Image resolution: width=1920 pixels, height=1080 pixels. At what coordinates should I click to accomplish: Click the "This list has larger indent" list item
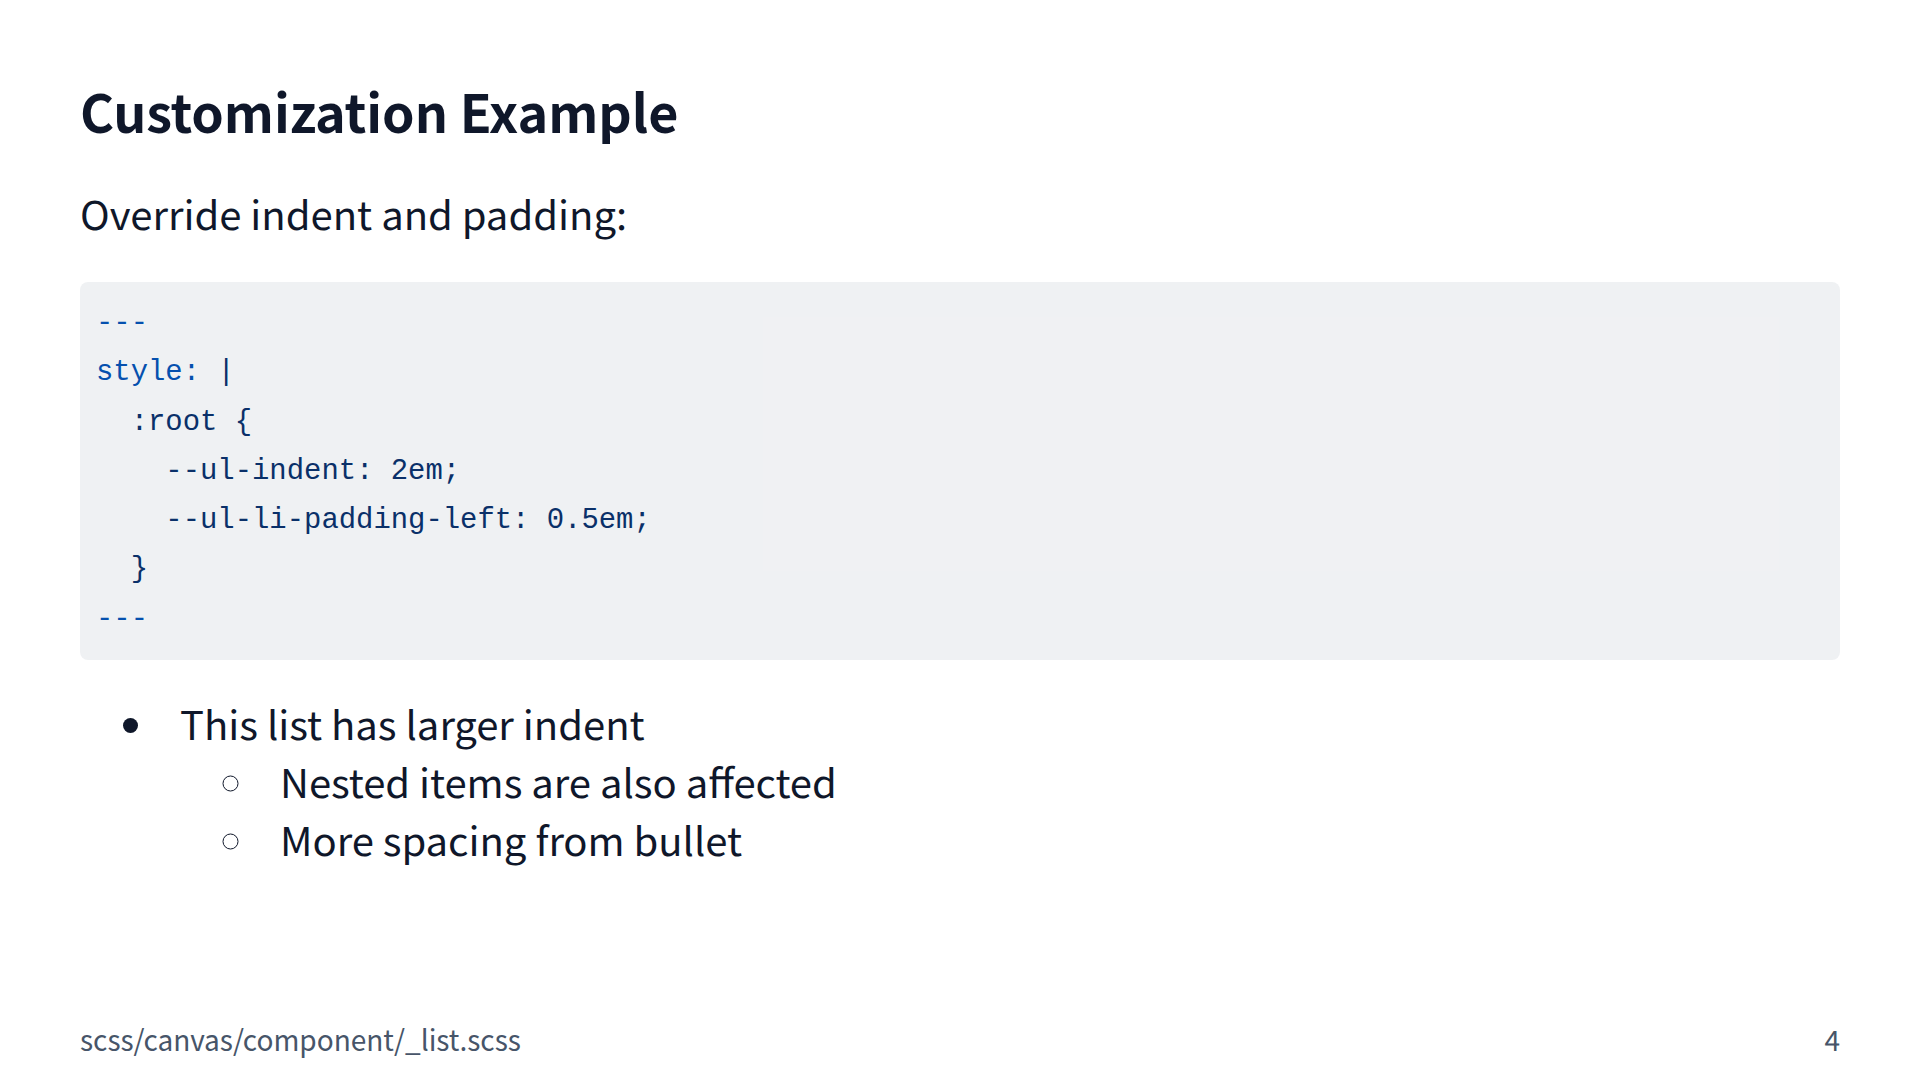tap(412, 726)
